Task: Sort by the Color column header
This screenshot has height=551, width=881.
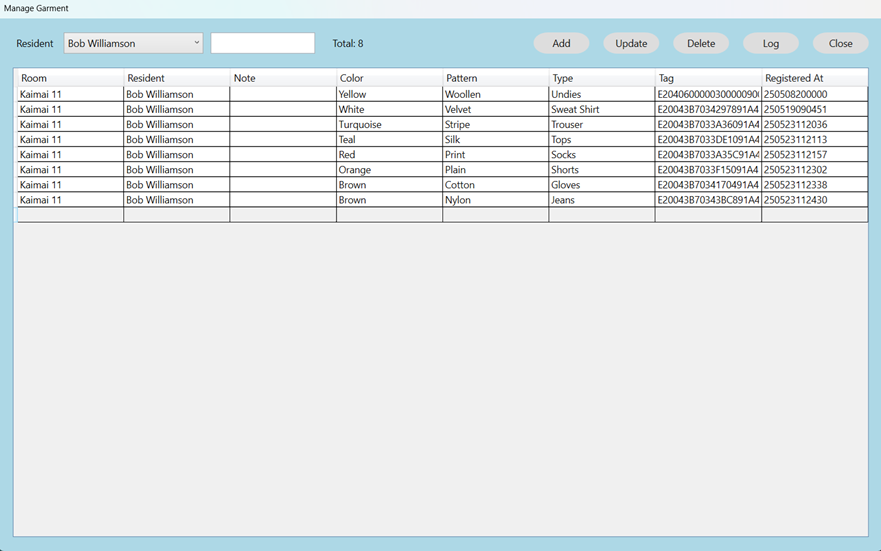Action: [389, 78]
